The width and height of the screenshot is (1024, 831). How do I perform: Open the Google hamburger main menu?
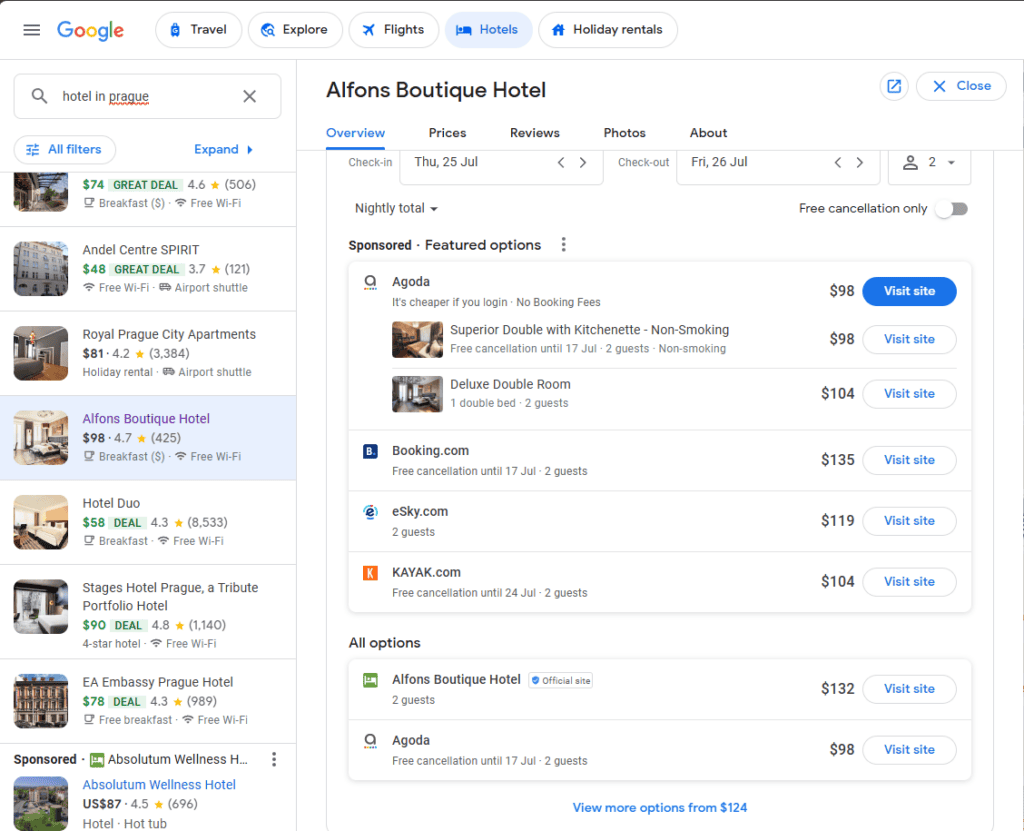pos(32,30)
